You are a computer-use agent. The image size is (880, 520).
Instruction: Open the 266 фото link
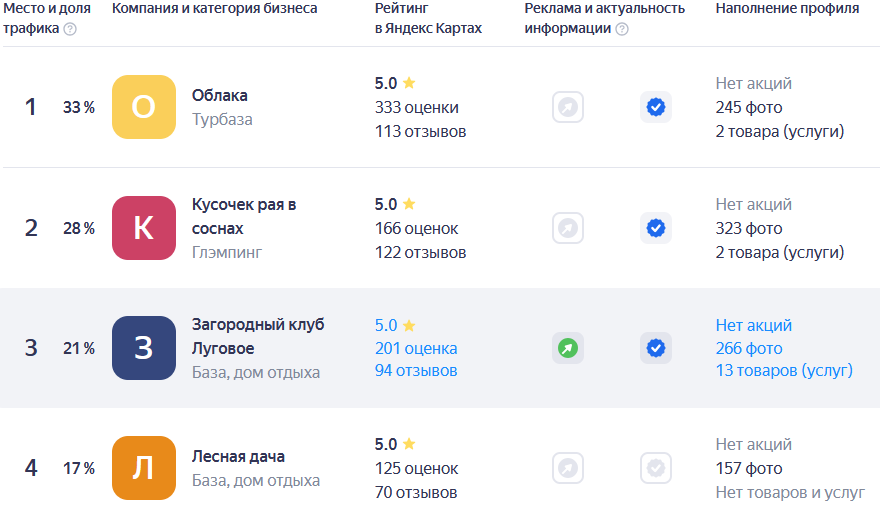click(x=749, y=348)
